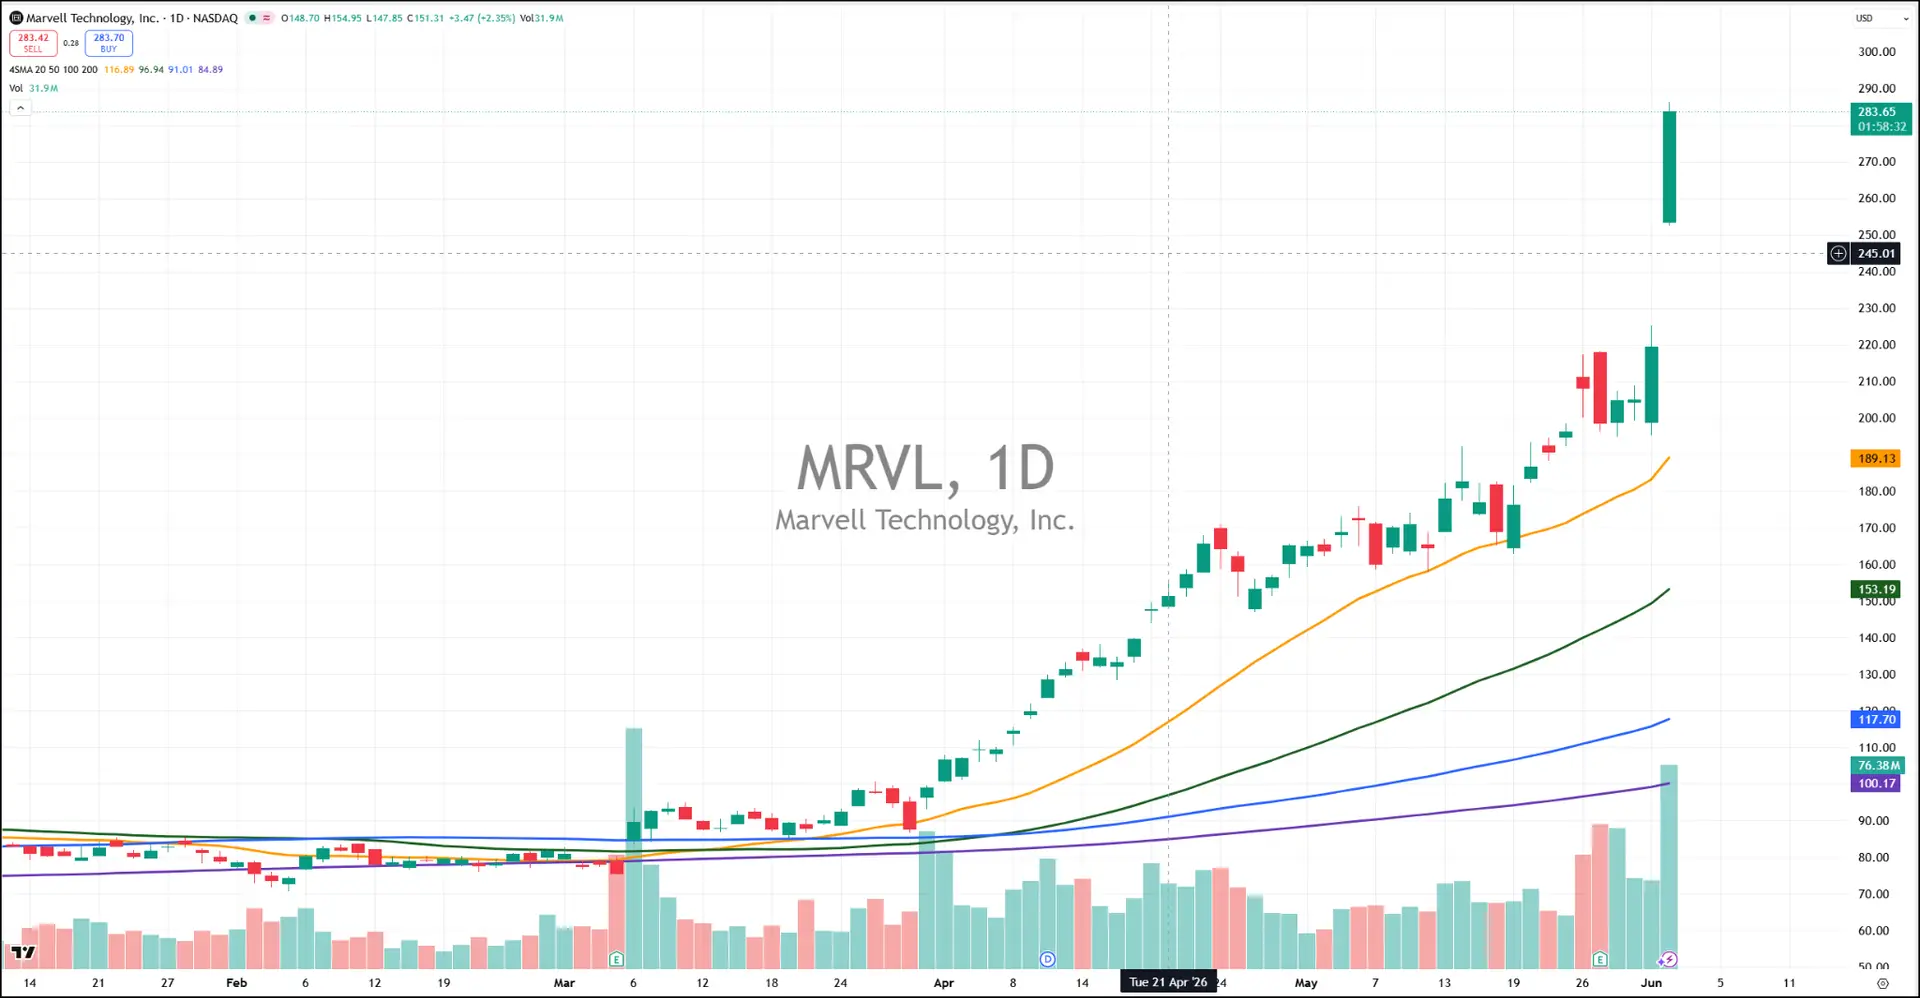The width and height of the screenshot is (1920, 998).
Task: Click the BUY button at 283.70
Action: (109, 43)
